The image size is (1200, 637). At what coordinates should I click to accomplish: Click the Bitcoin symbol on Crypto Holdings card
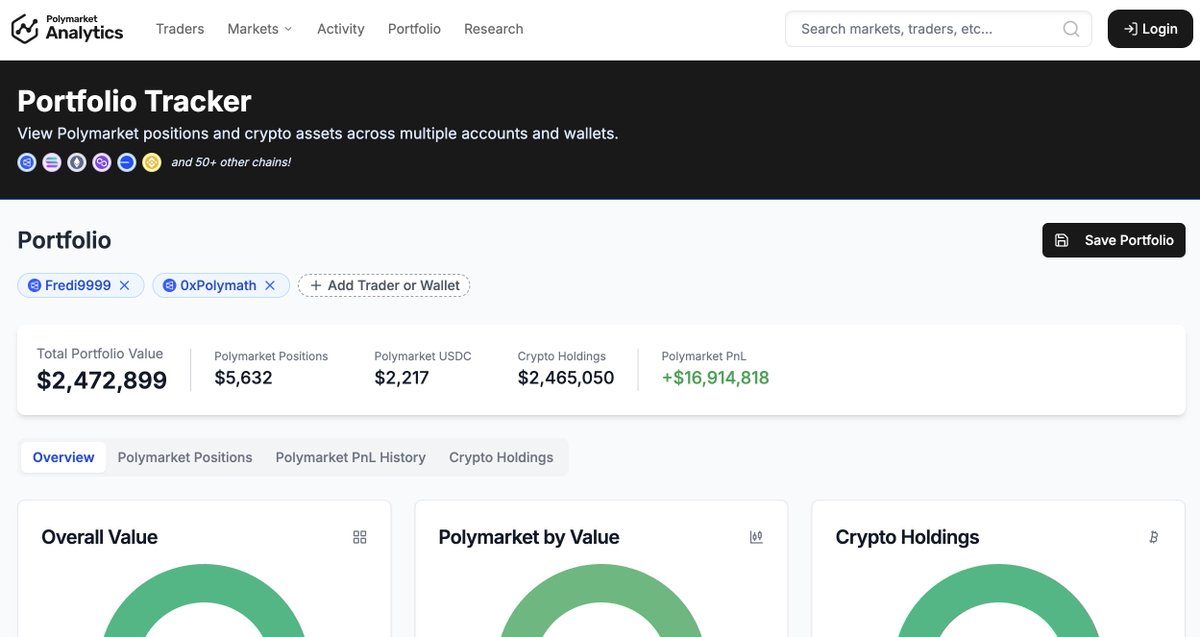click(1153, 537)
